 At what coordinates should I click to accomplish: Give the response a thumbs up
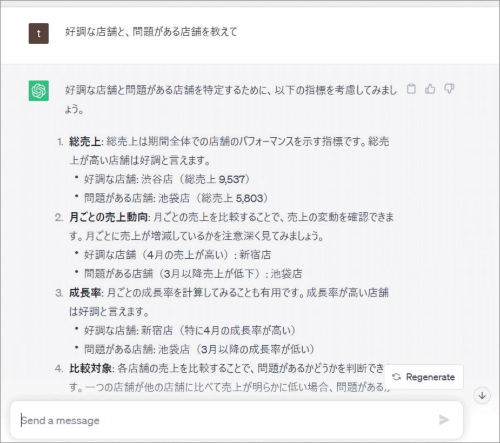(430, 89)
